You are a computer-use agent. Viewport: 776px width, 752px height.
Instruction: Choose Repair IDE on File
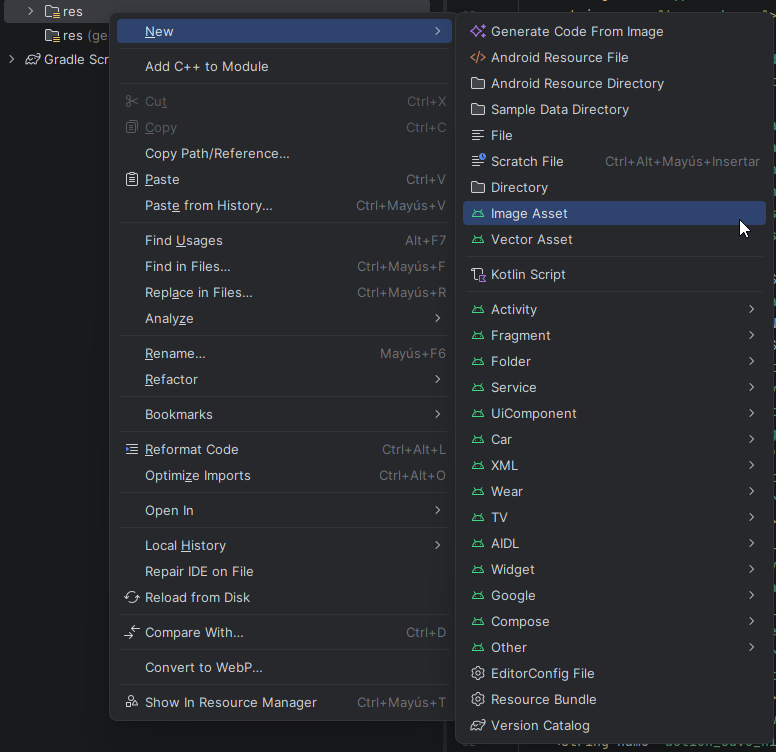[x=285, y=571]
